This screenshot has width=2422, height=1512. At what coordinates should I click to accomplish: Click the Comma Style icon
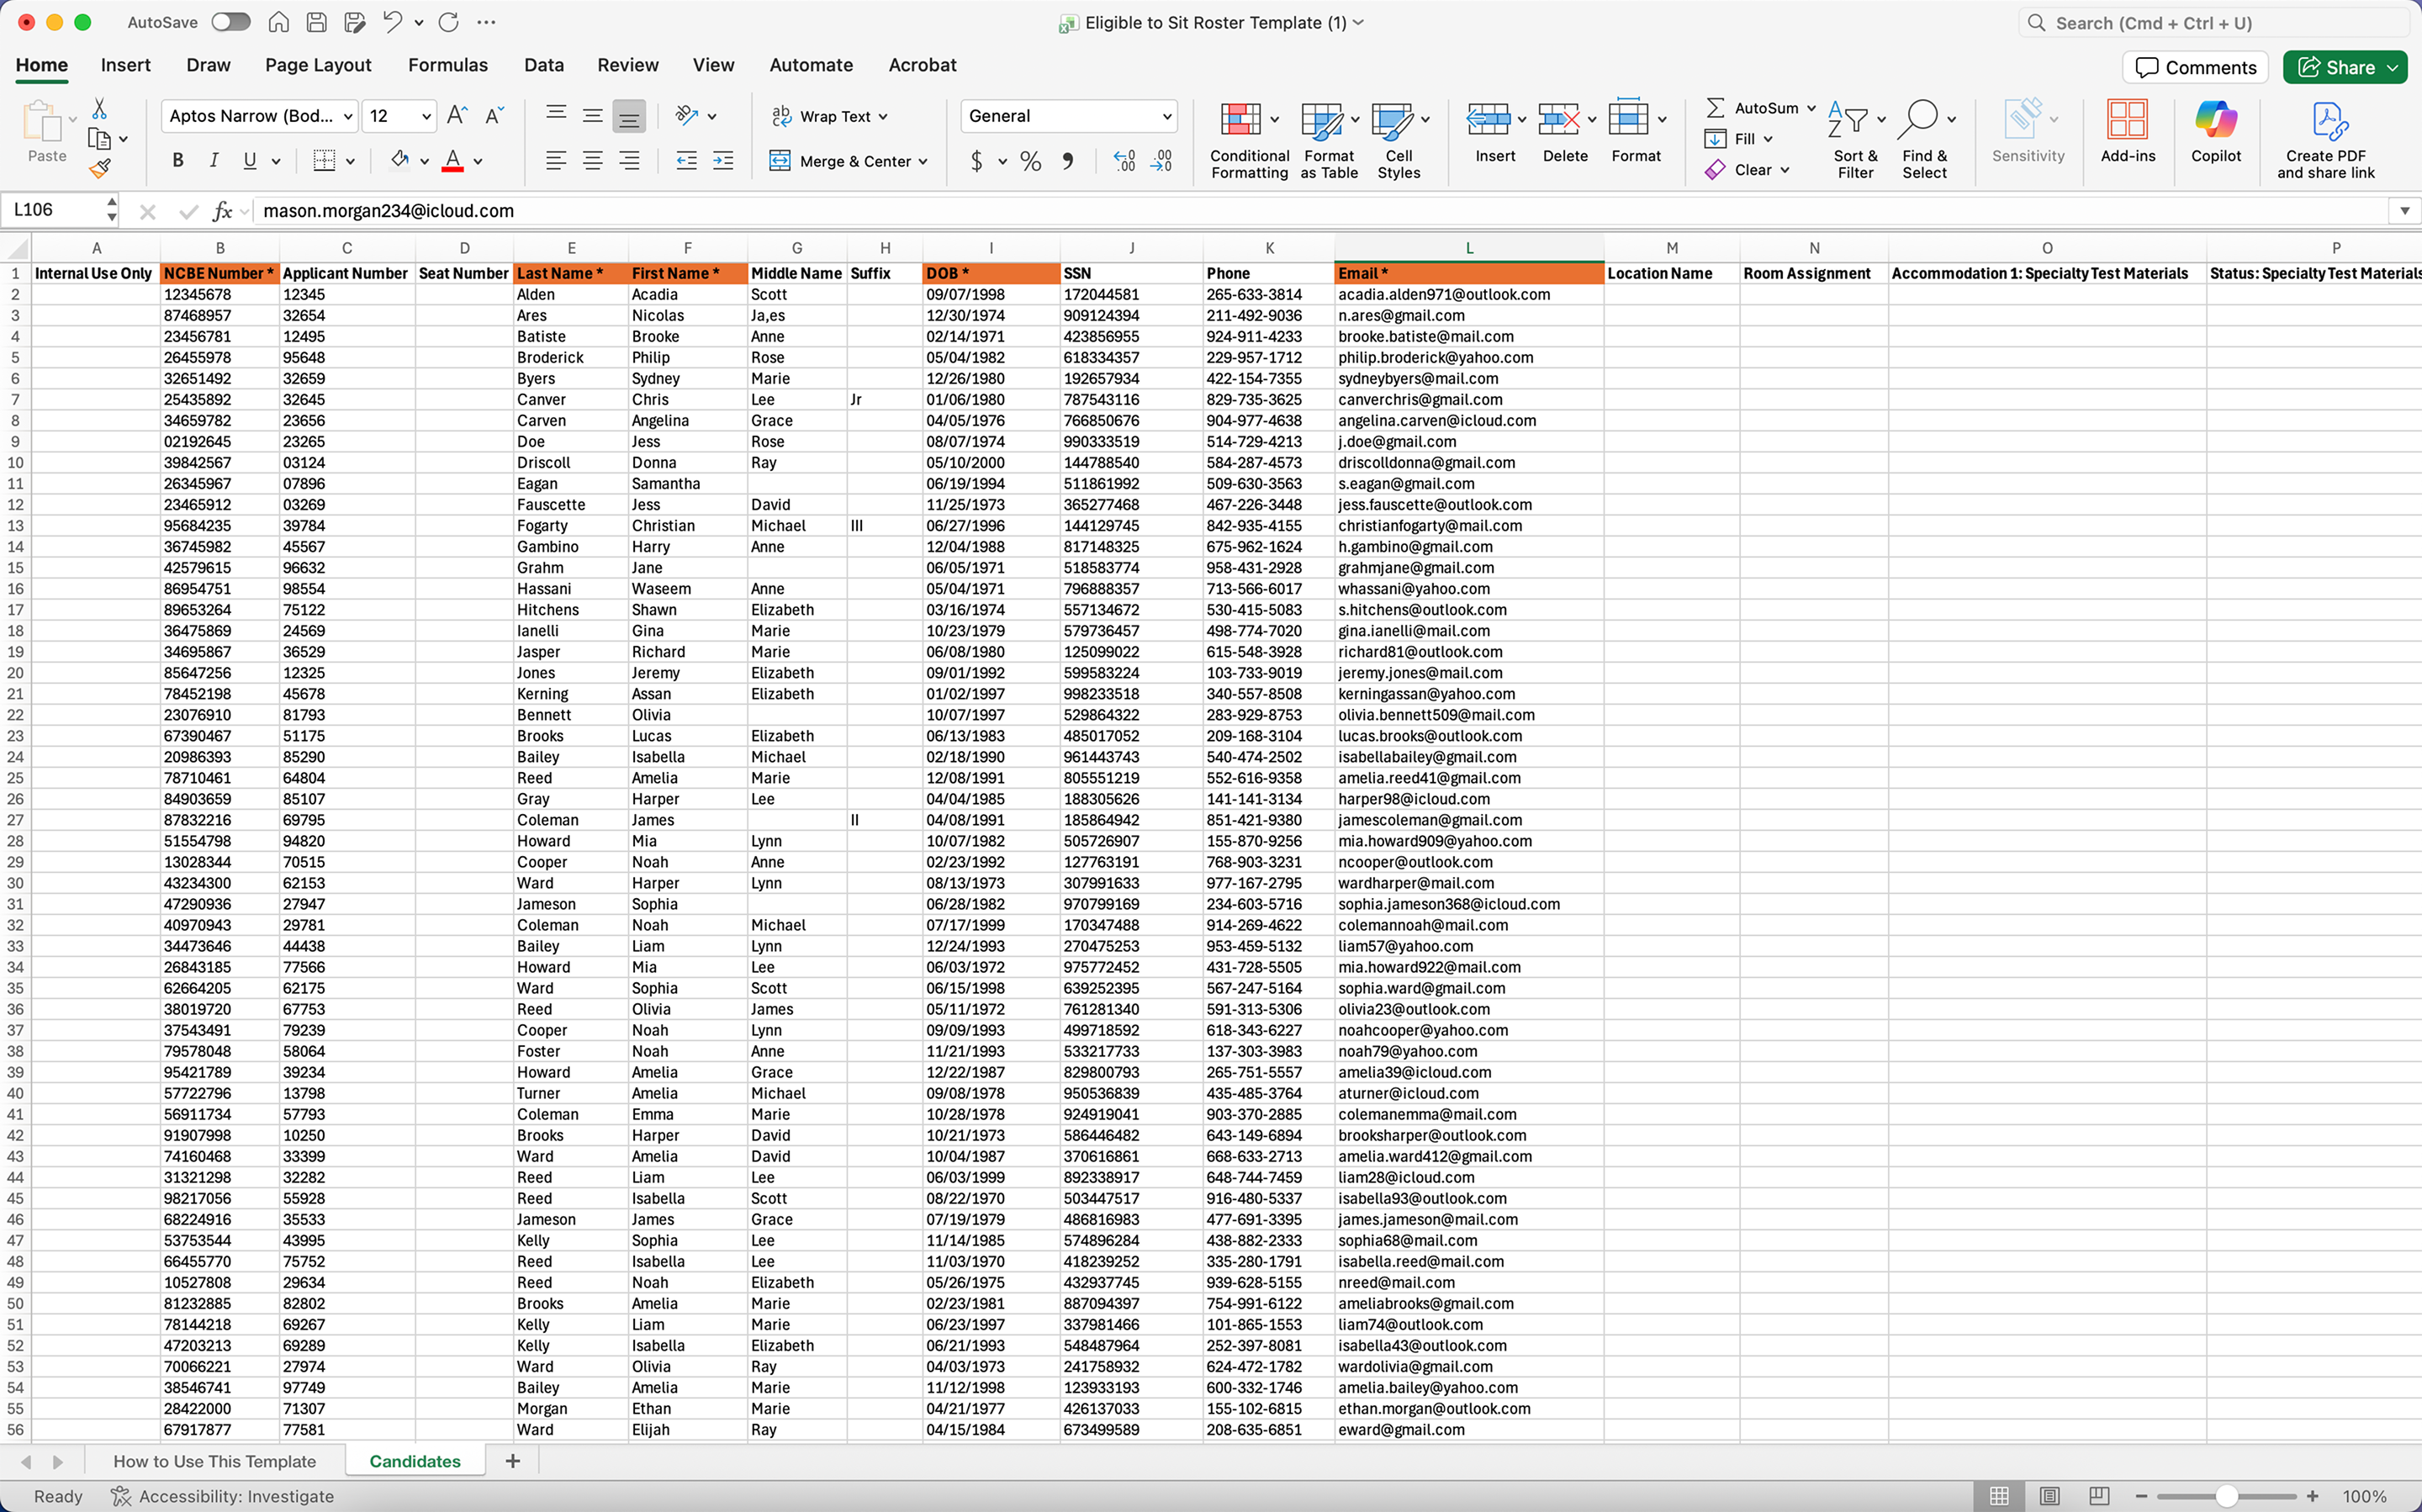(1068, 161)
